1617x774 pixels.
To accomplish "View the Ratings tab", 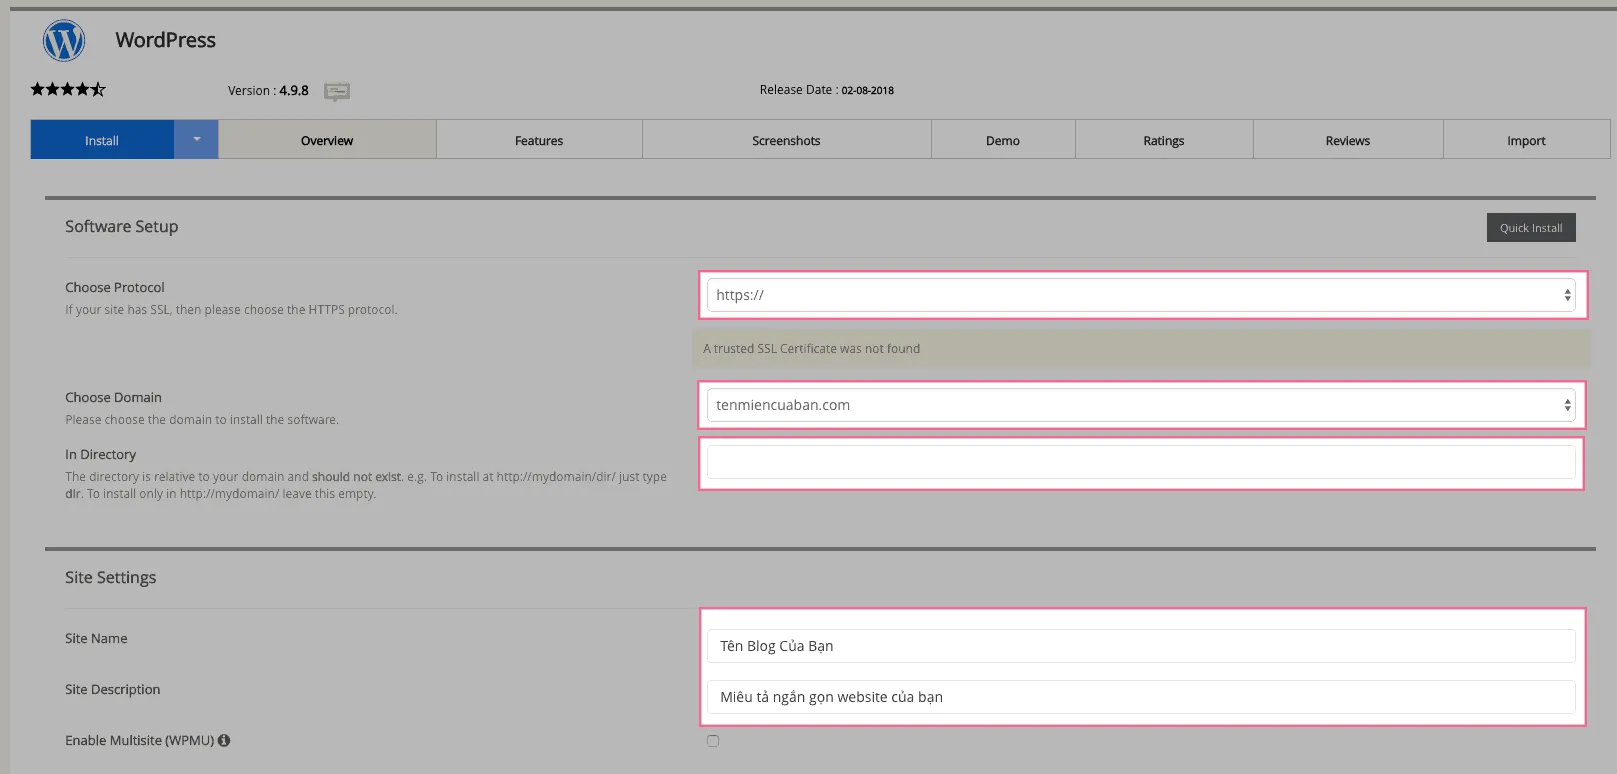I will point(1164,140).
